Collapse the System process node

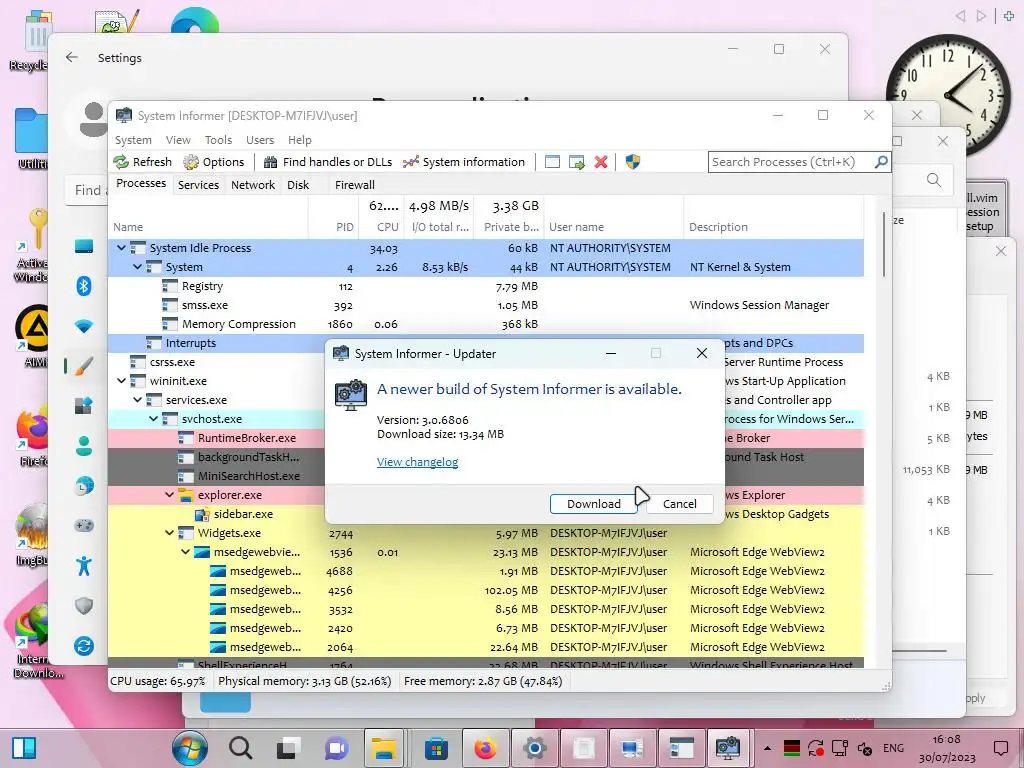137,266
